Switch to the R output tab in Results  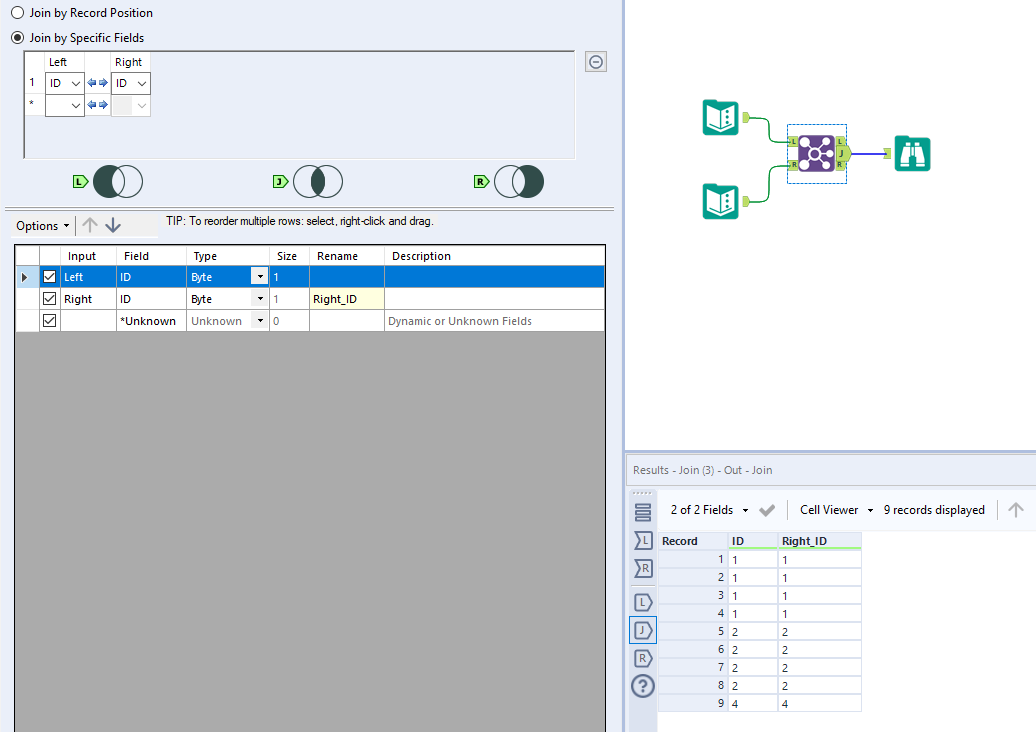coord(643,658)
